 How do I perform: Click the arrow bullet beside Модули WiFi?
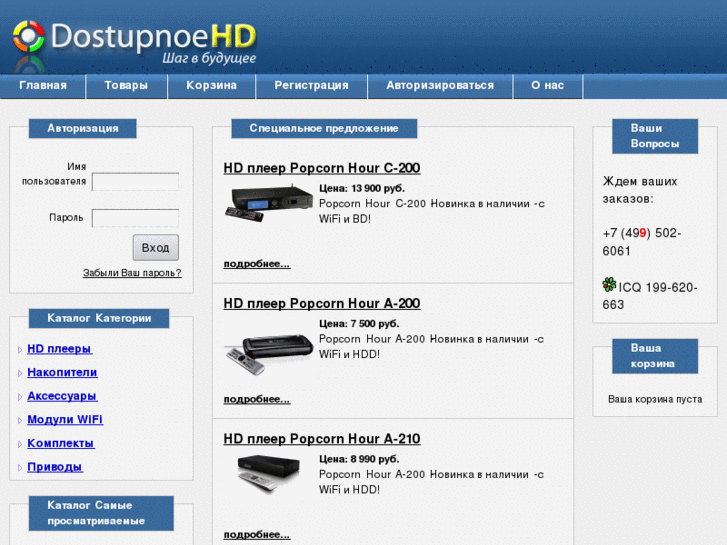pos(19,421)
